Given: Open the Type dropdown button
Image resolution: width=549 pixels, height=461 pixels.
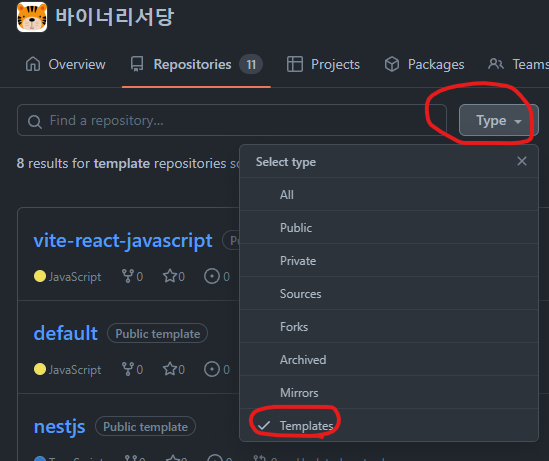Looking at the screenshot, I should (499, 120).
